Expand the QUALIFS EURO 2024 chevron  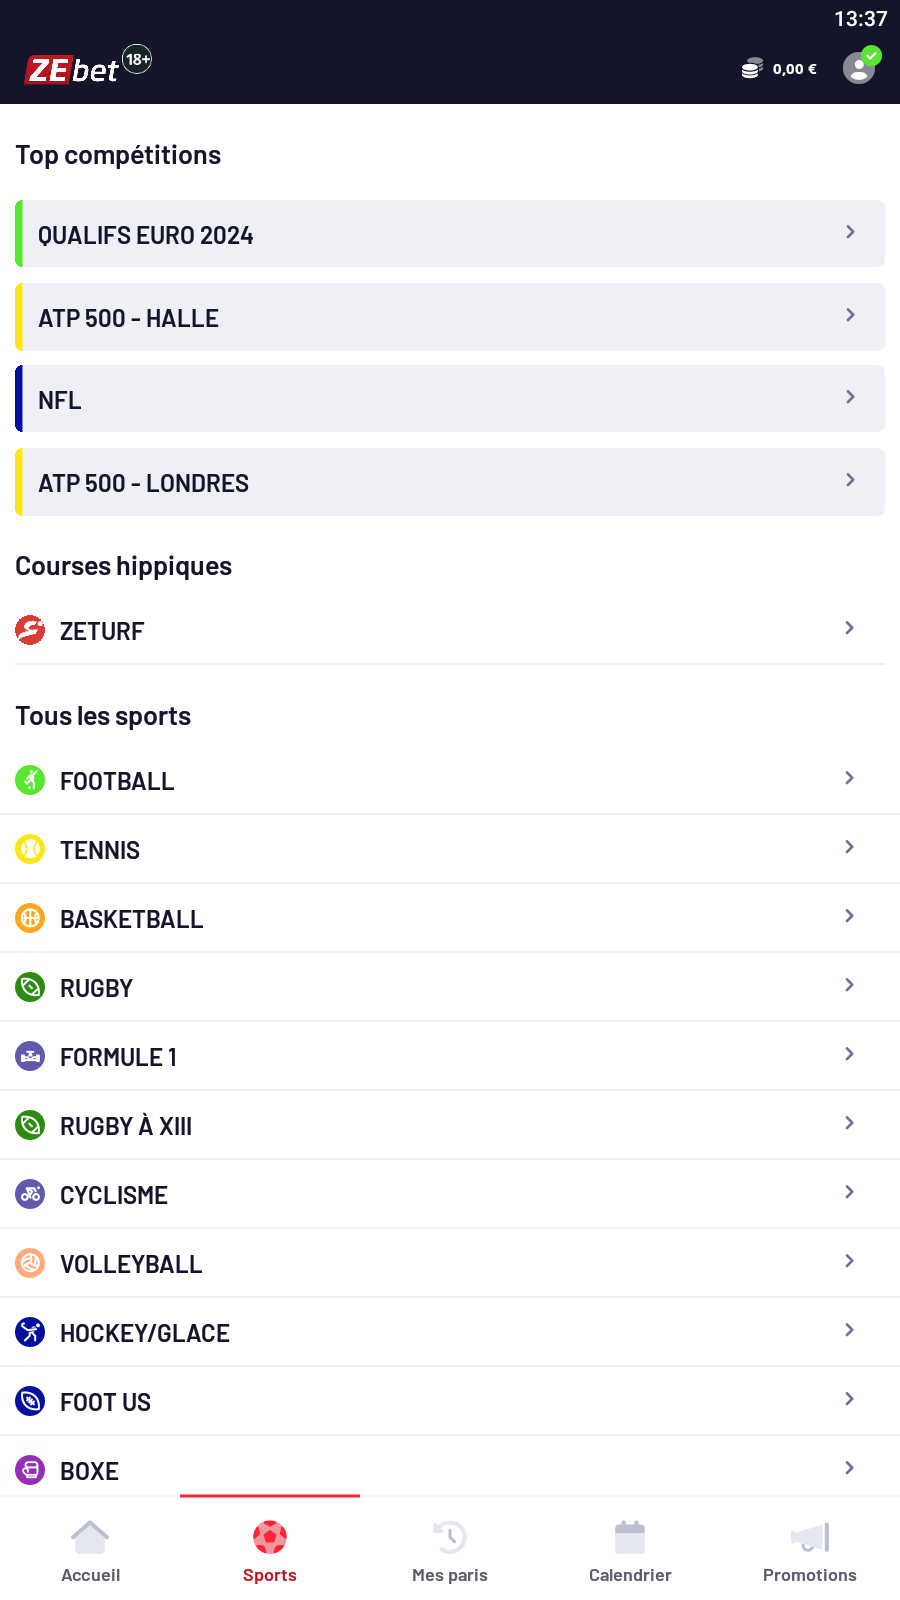(x=850, y=232)
